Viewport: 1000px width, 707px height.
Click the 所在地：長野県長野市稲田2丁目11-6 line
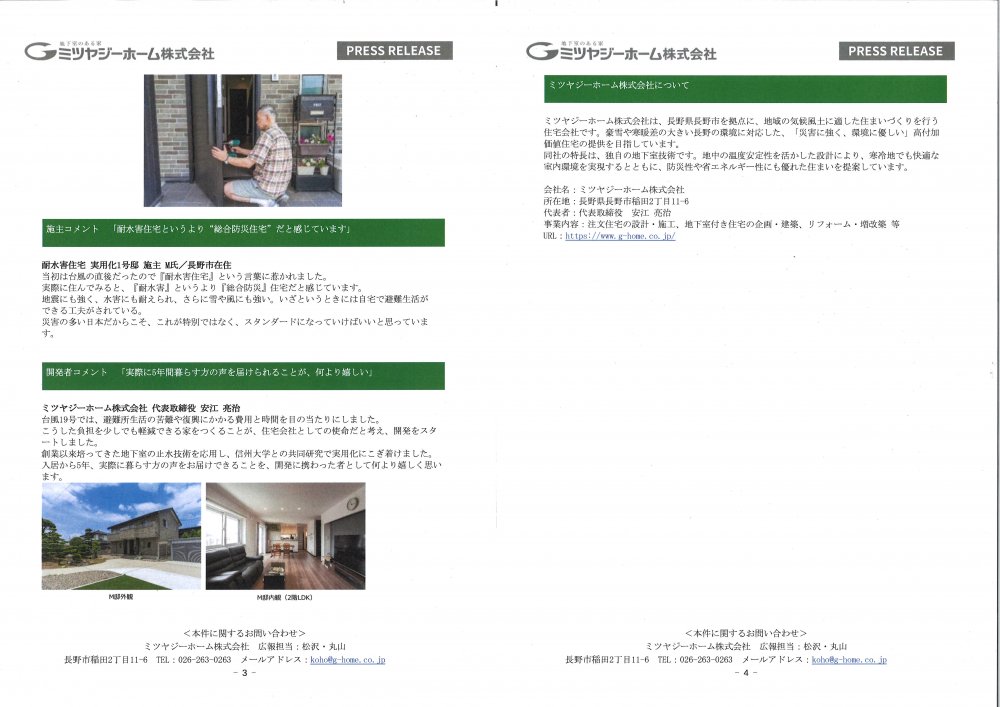[616, 201]
